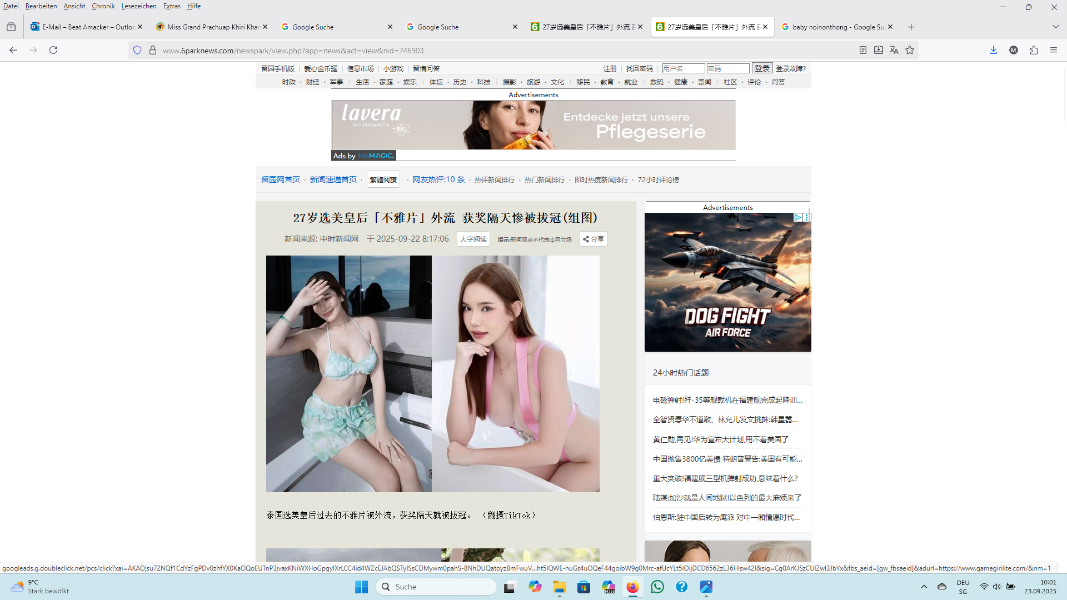The height and width of the screenshot is (600, 1067).
Task: Switch to the Miss Grand Prachuap Khiri Khan tab
Action: click(x=208, y=27)
